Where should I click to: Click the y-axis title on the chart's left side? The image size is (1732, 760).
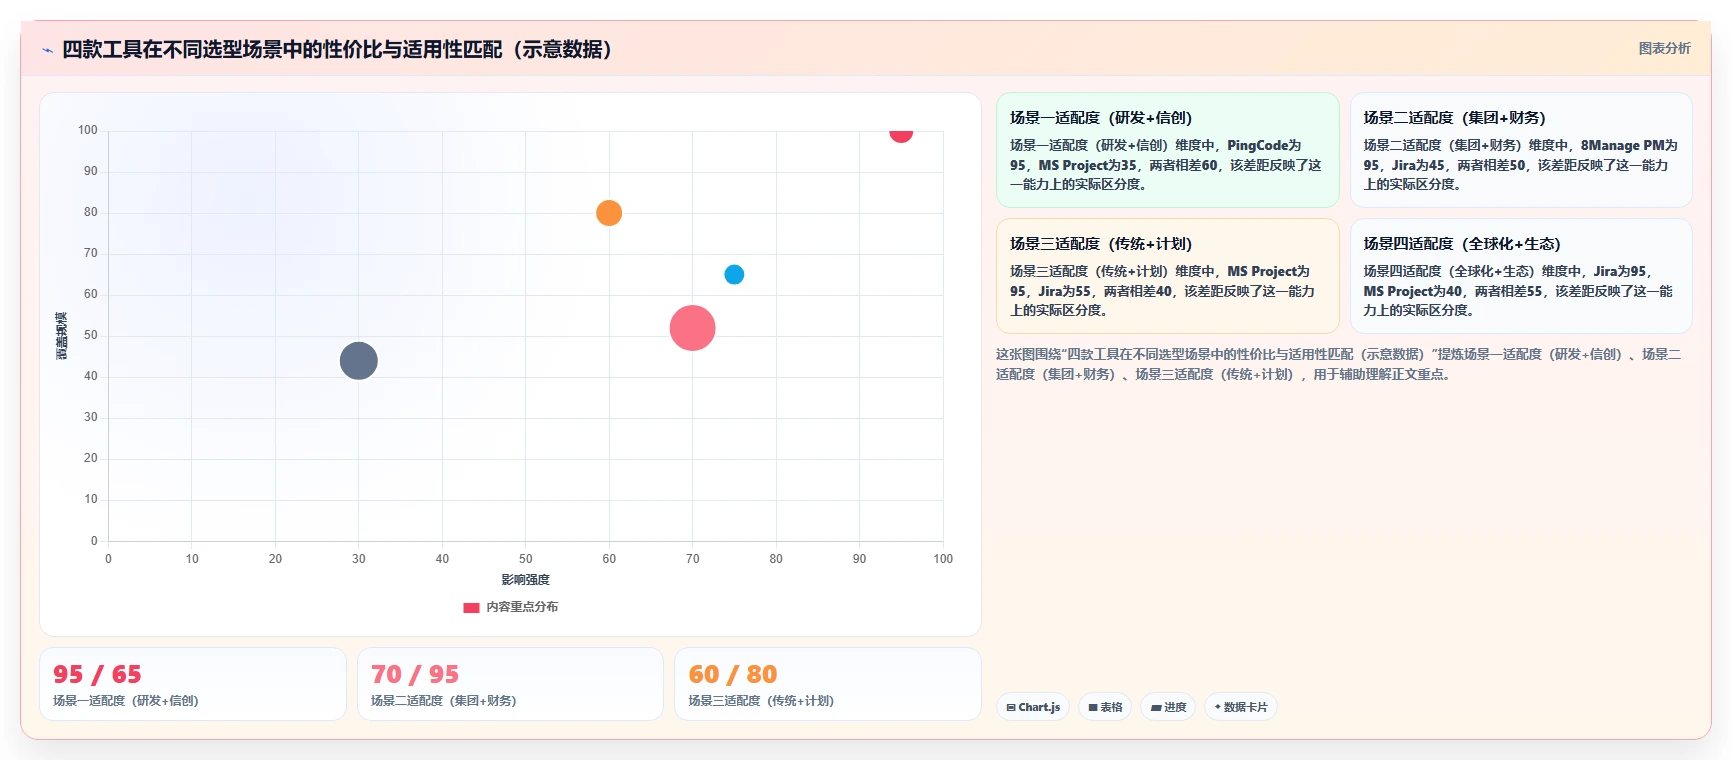click(x=62, y=336)
